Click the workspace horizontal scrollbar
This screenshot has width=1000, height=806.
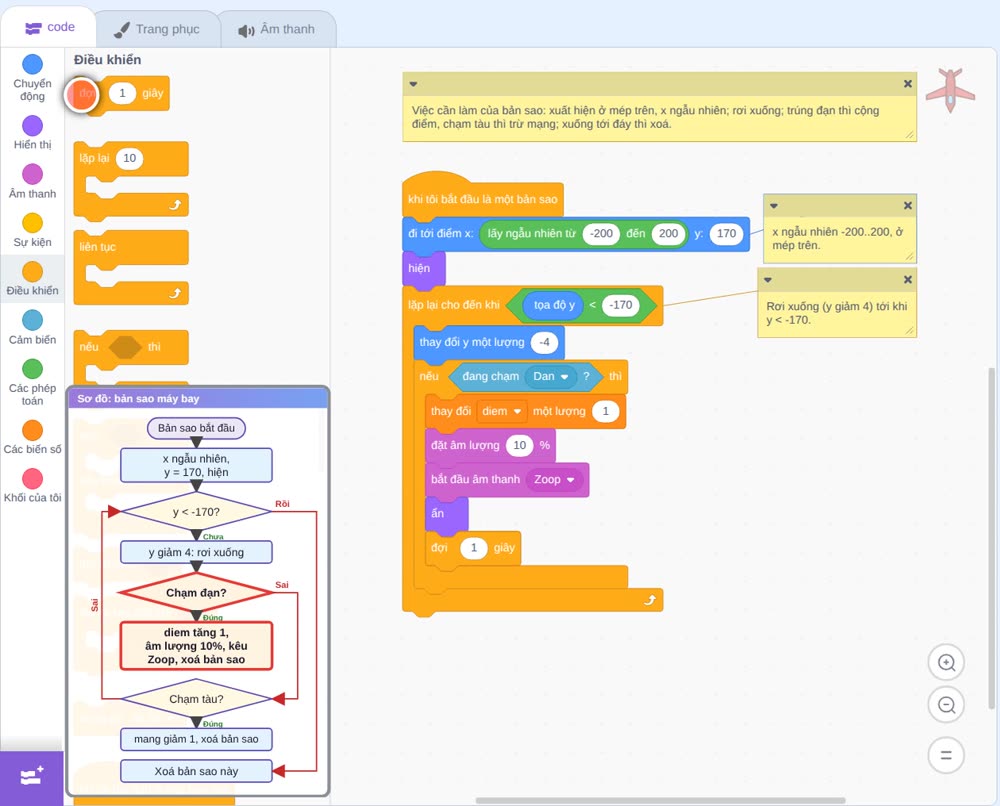pos(660,800)
